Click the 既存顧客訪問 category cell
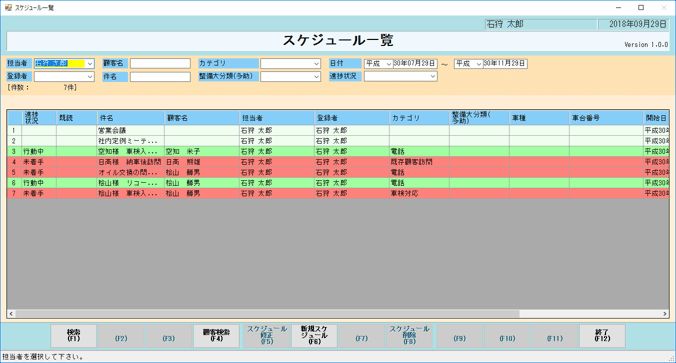The image size is (676, 363). click(419, 162)
